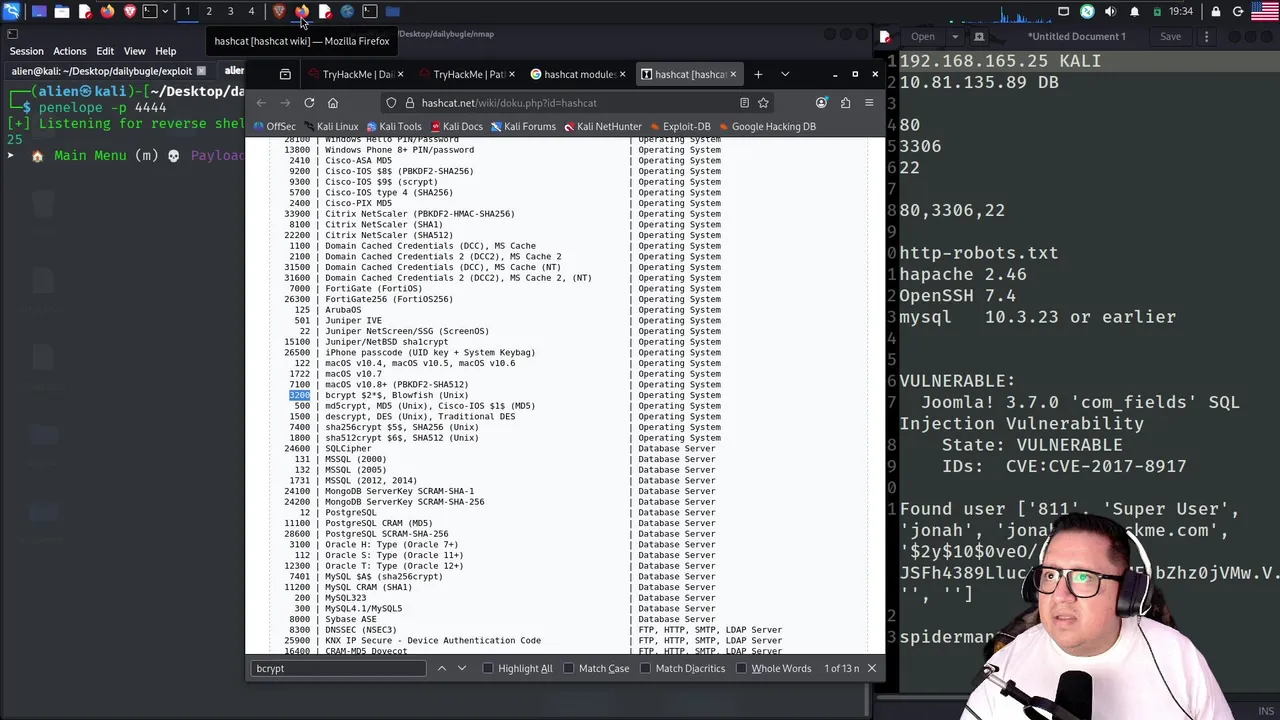This screenshot has width=1280, height=720.
Task: Open Firefox recent browsing view icon
Action: (285, 74)
